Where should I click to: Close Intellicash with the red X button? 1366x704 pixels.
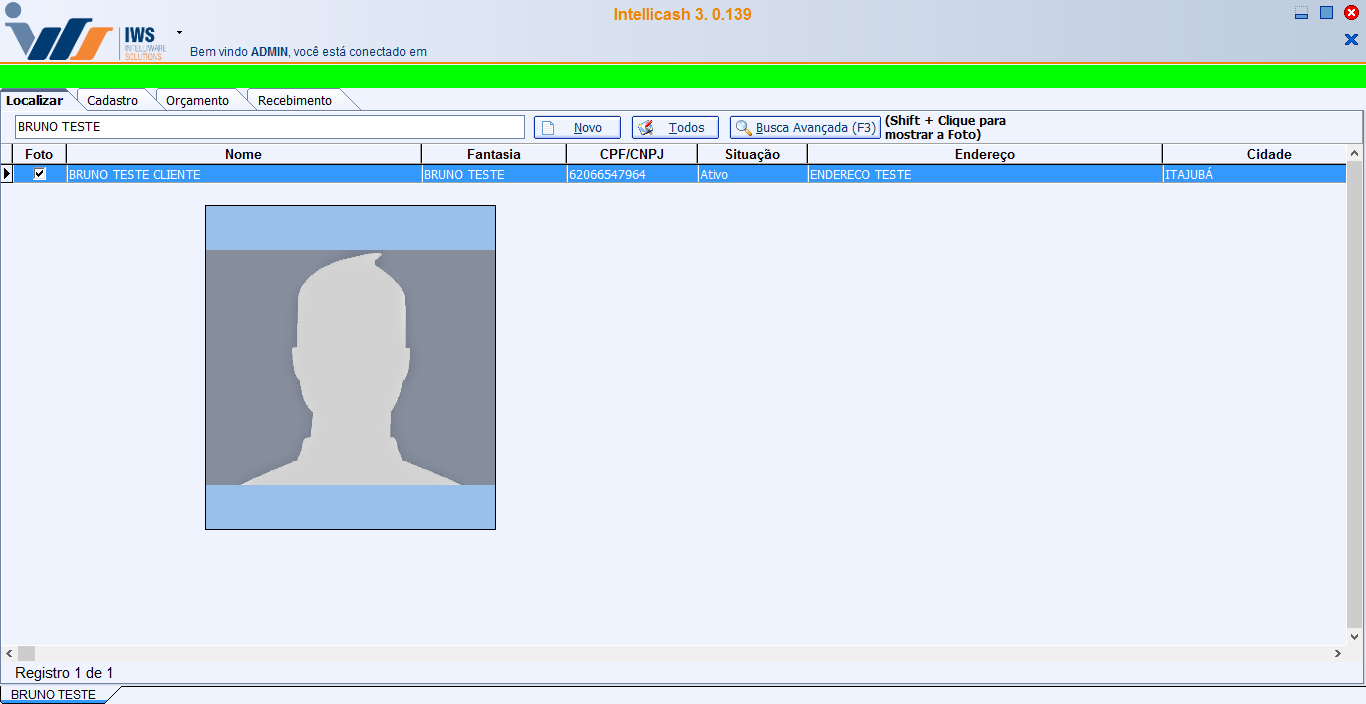(x=1351, y=13)
